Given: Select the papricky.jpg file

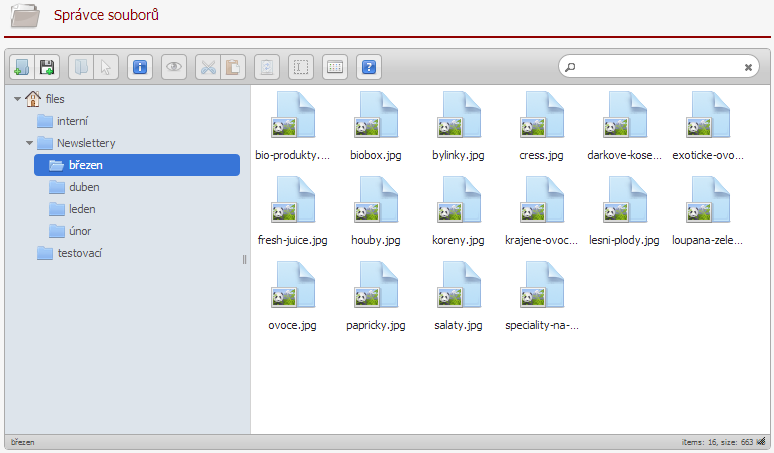Looking at the screenshot, I should (376, 296).
